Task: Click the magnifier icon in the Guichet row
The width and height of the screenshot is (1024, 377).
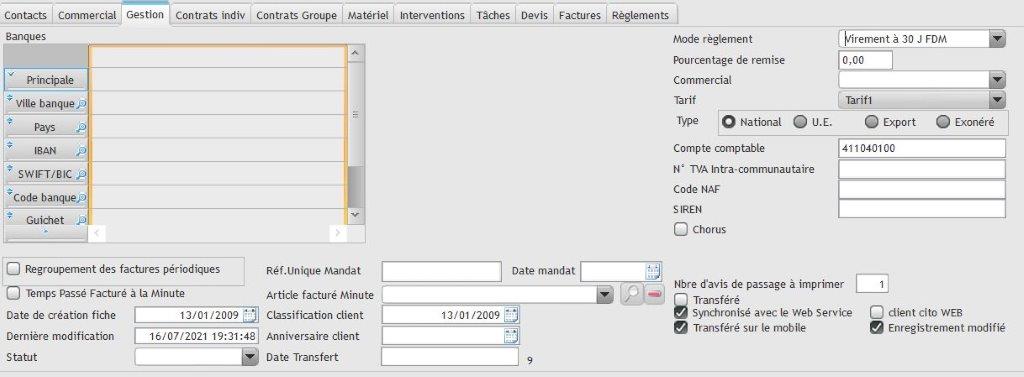Action: pos(82,220)
